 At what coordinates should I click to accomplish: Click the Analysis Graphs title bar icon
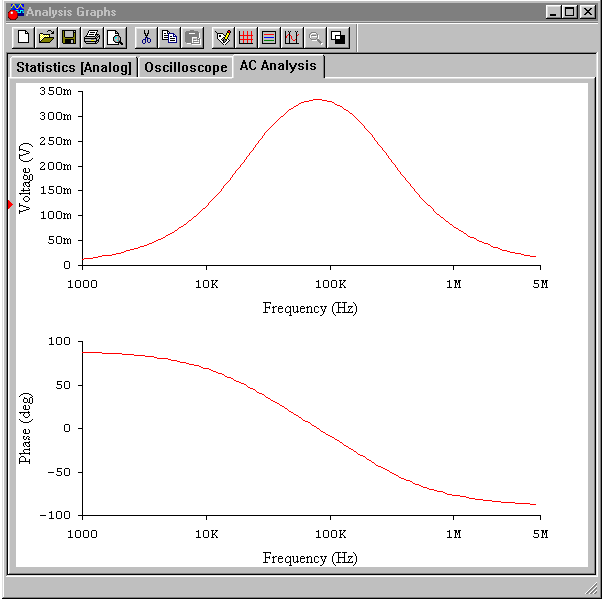pos(15,12)
